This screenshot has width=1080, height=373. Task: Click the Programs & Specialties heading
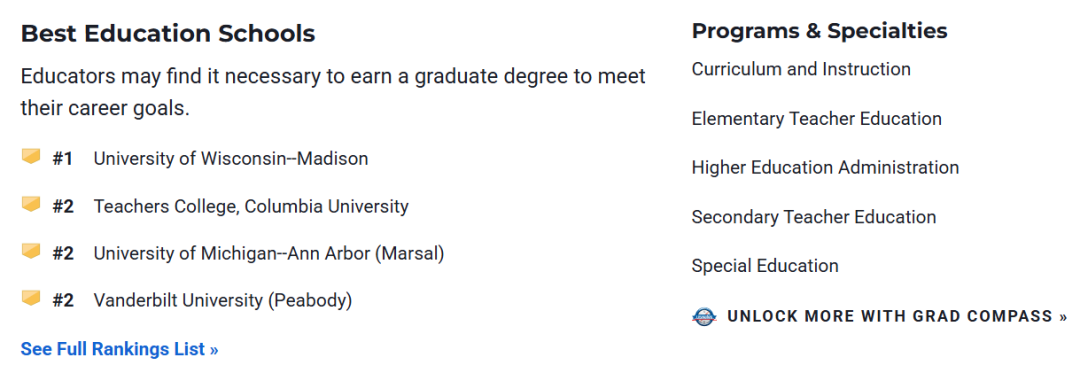(820, 31)
